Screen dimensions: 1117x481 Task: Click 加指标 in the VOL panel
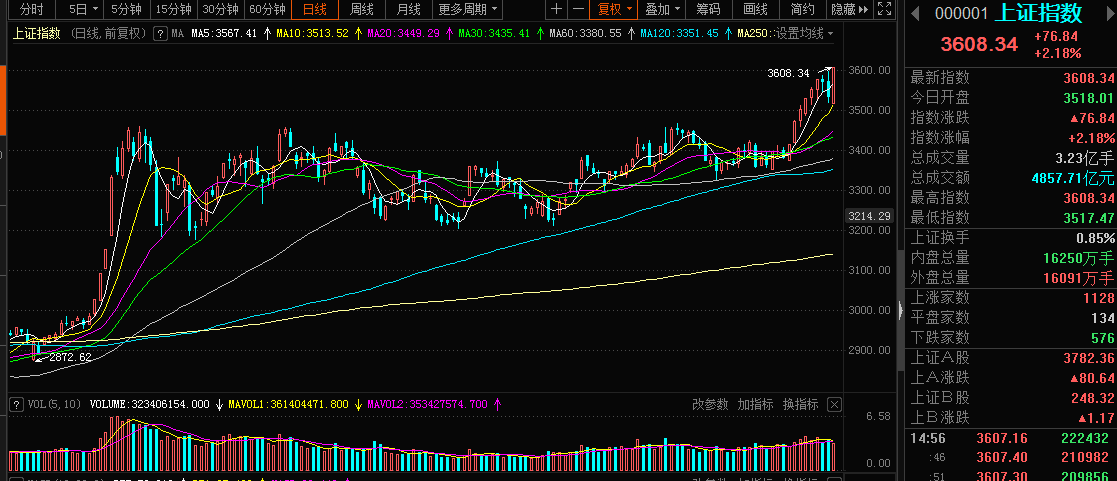click(x=755, y=404)
